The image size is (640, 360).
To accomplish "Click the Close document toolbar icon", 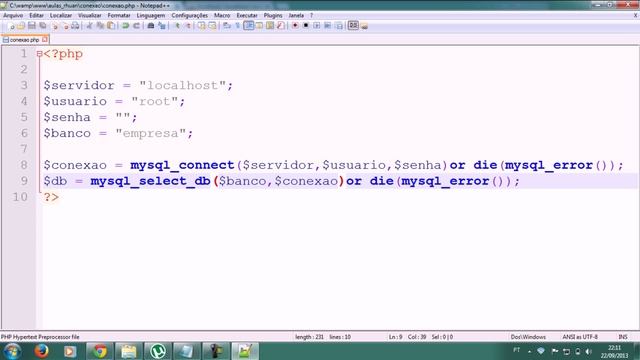I will [55, 26].
